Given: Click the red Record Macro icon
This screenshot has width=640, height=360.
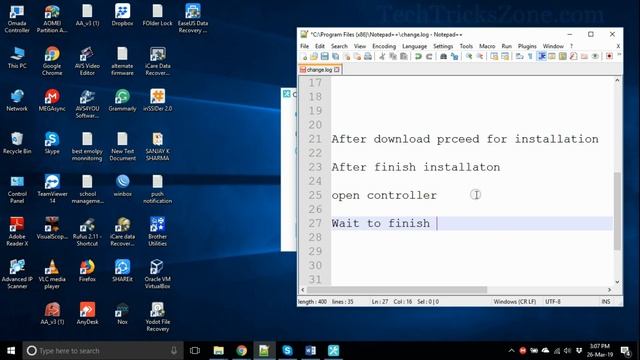Looking at the screenshot, I should pos(609,57).
